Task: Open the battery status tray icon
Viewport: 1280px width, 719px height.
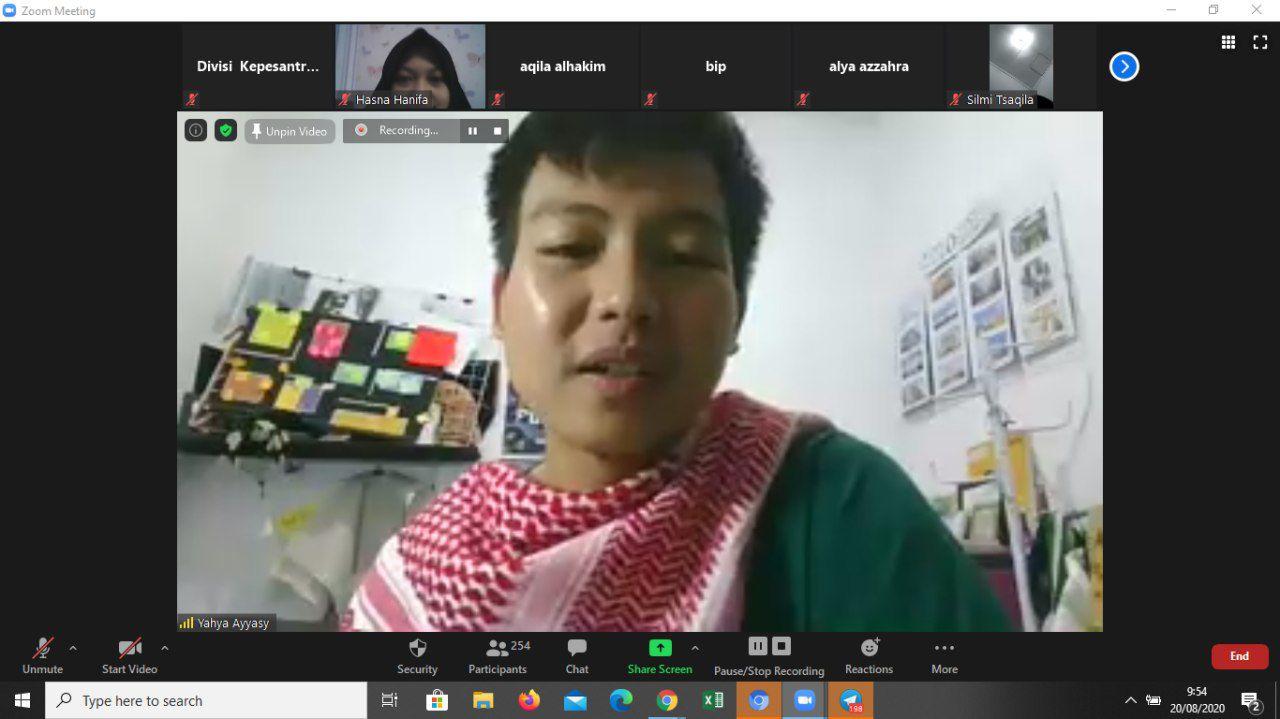Action: 1153,701
